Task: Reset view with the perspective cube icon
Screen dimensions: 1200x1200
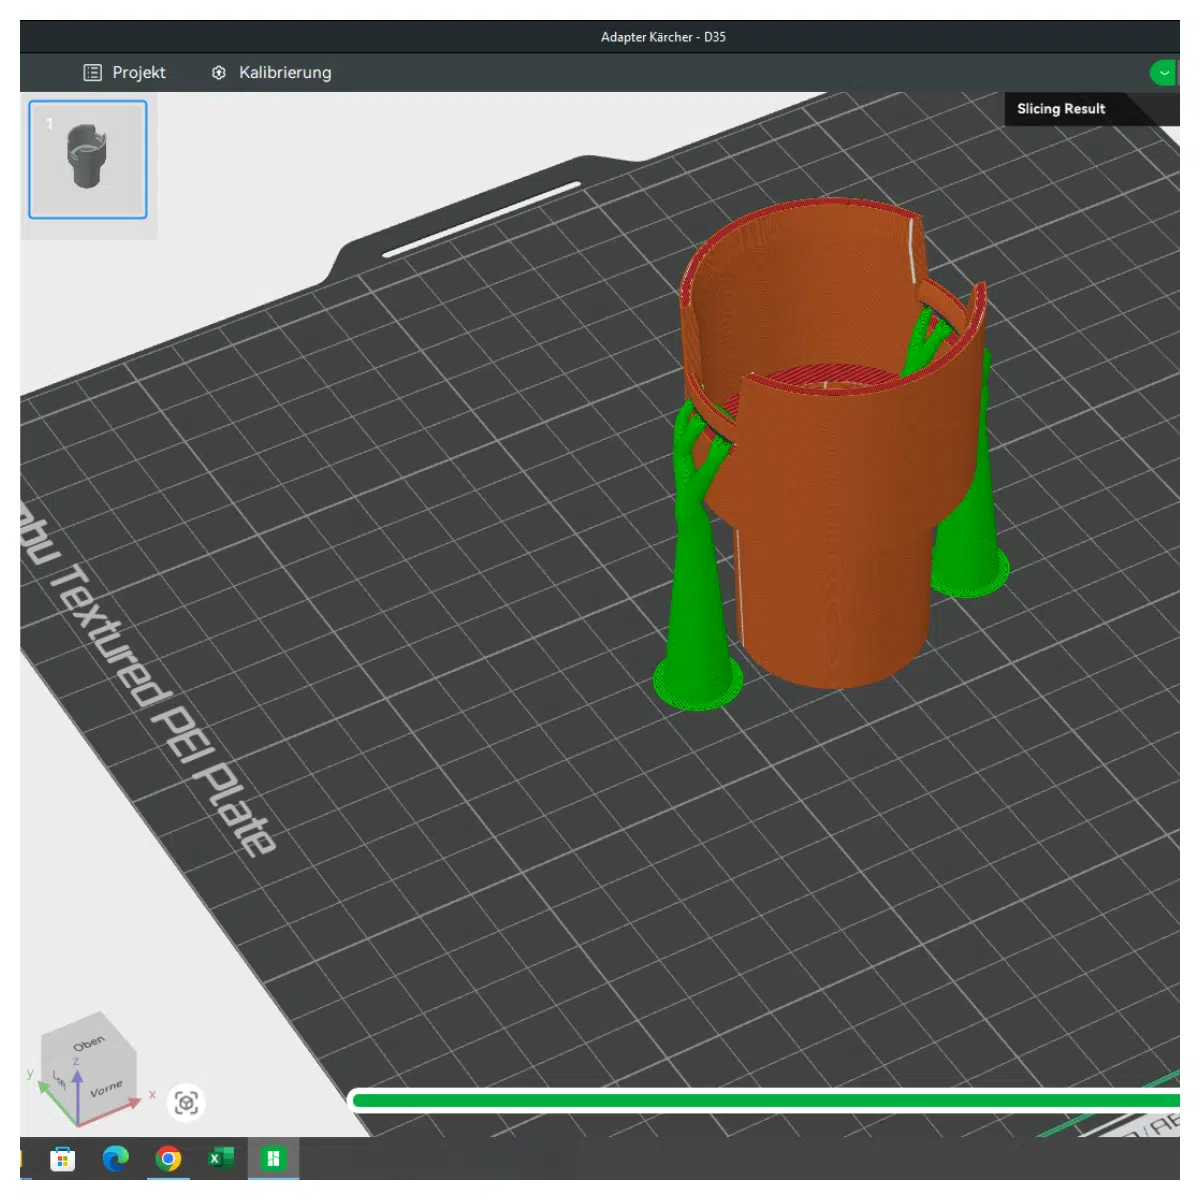Action: pos(186,1103)
